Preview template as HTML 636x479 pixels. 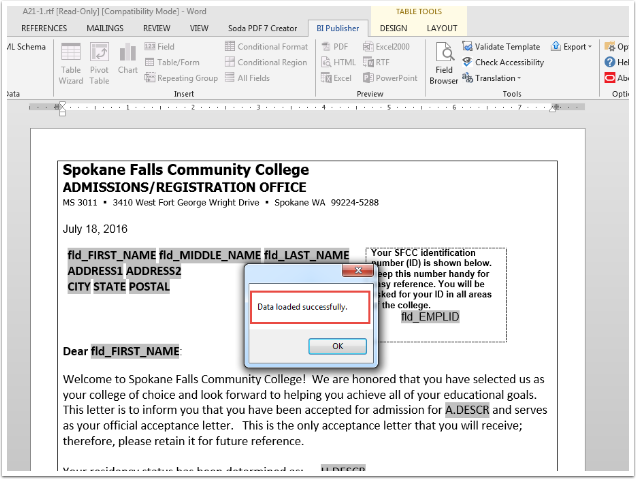click(x=338, y=62)
